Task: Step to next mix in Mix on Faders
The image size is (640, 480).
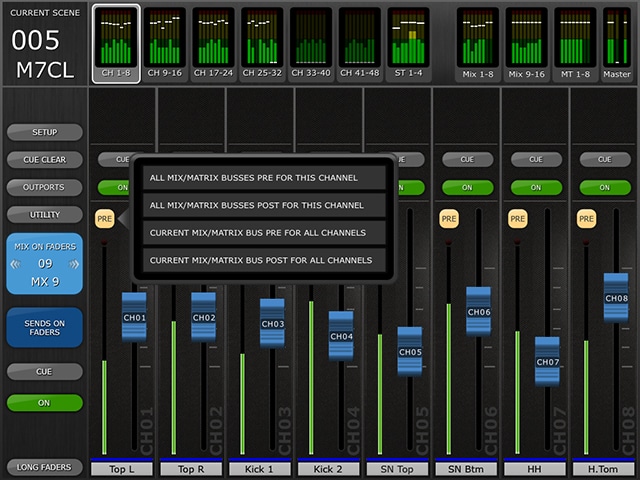Action: [73, 264]
